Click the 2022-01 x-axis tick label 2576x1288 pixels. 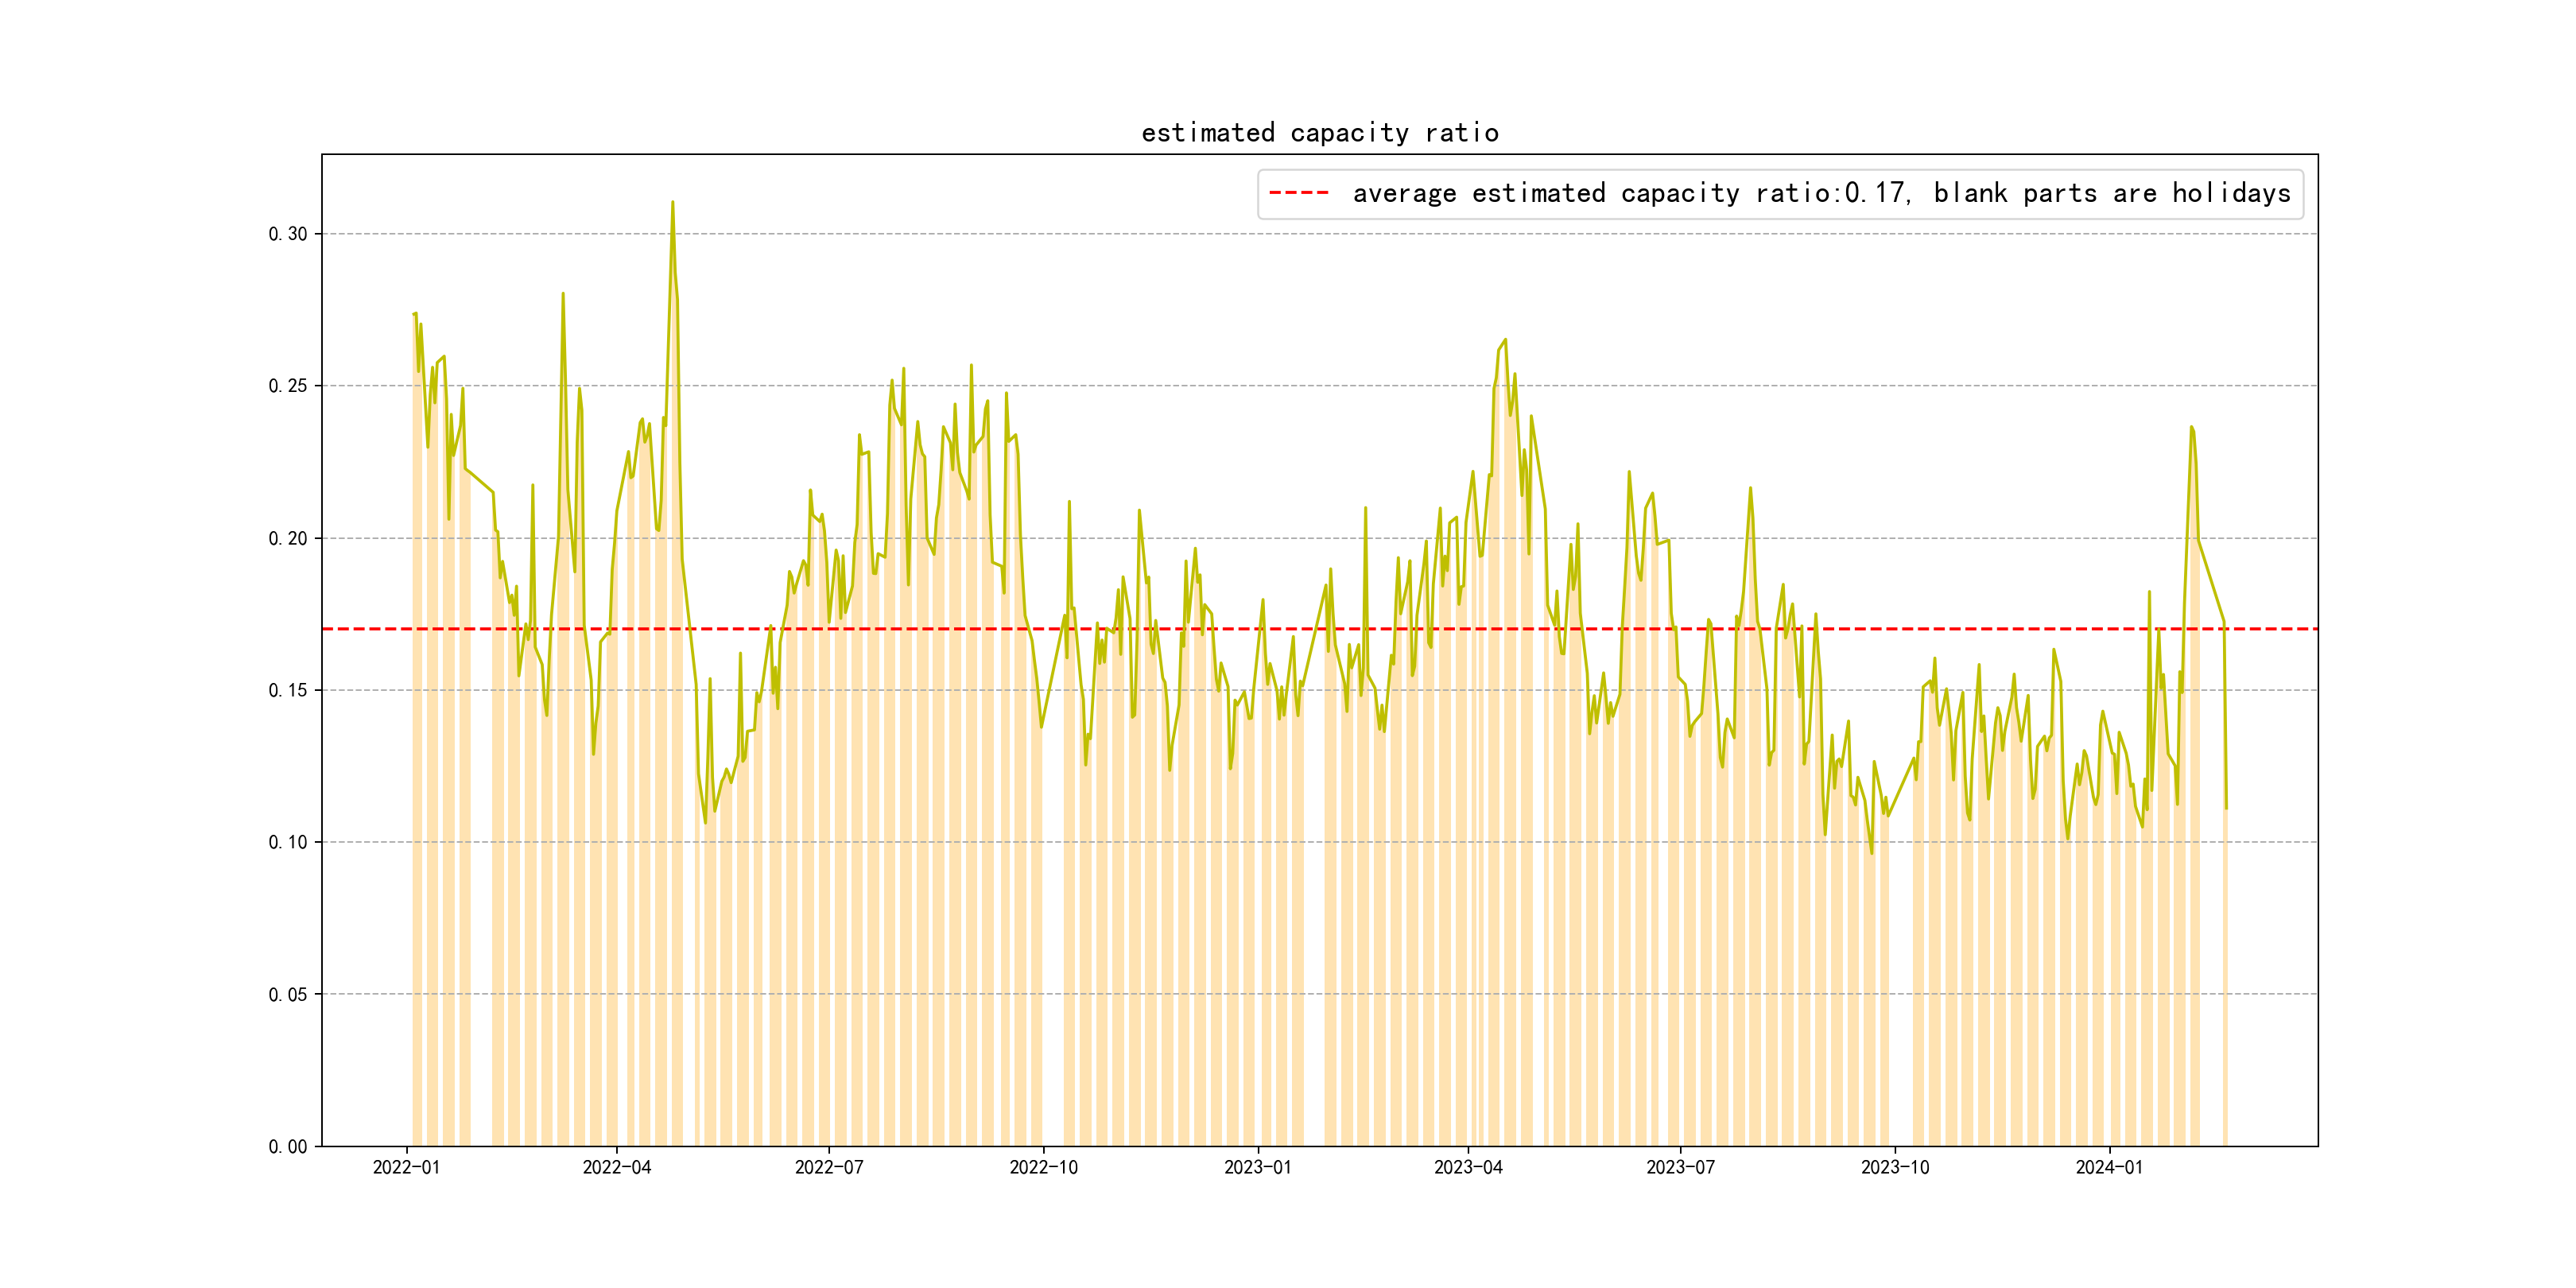pyautogui.click(x=406, y=1167)
